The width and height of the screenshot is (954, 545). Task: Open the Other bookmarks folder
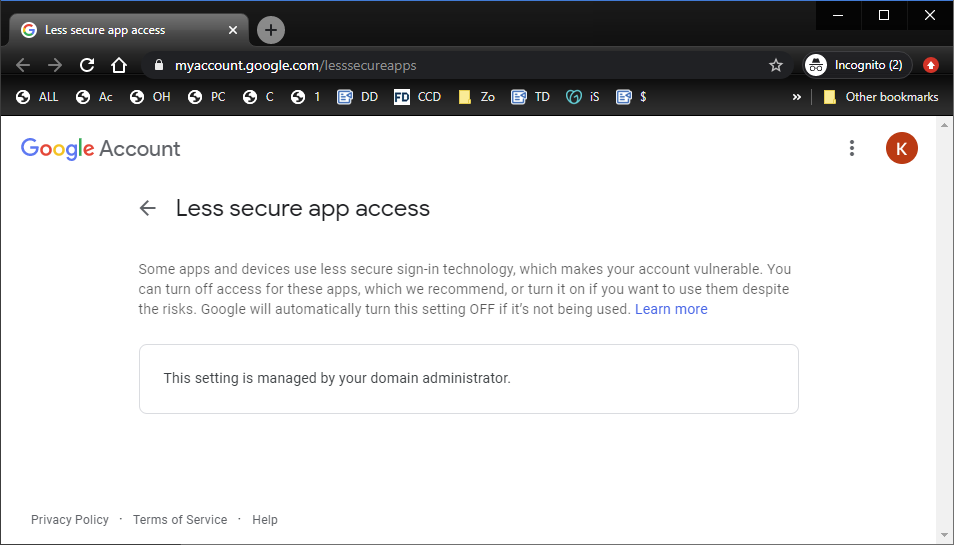coord(880,97)
